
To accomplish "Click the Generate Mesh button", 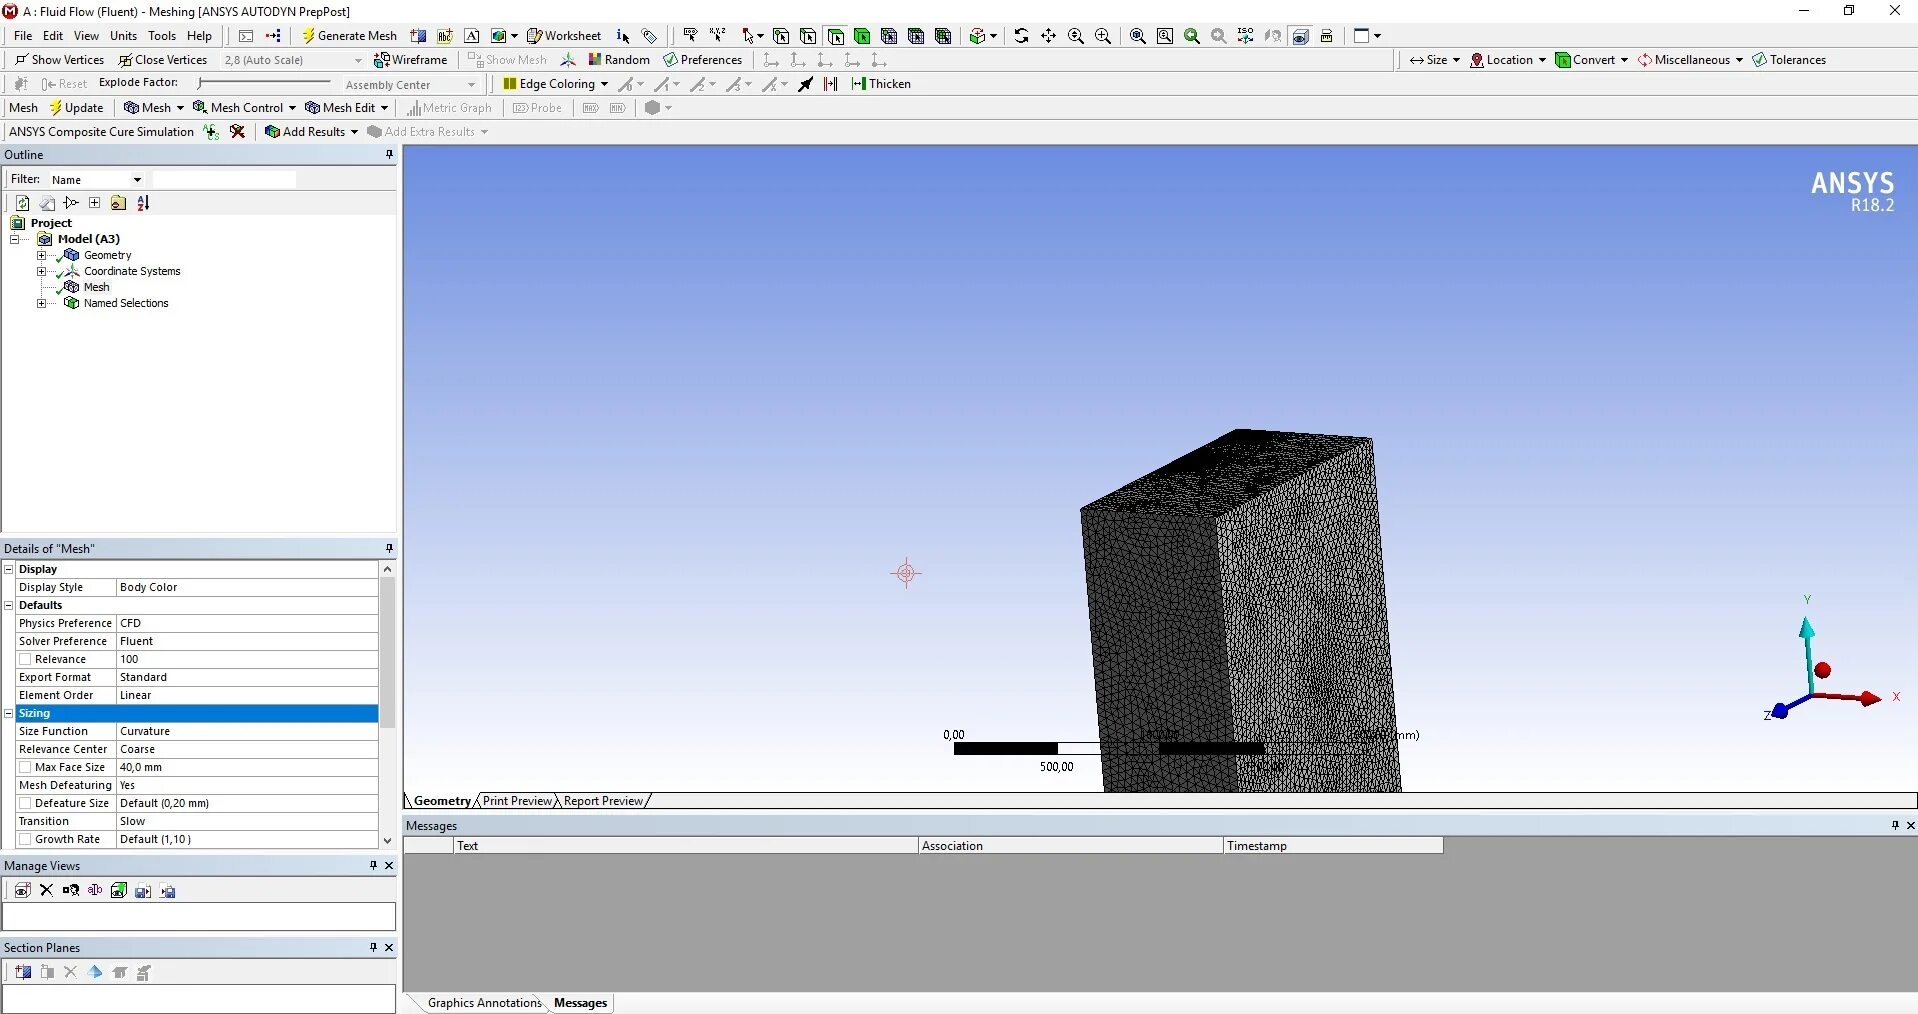I will [x=349, y=36].
